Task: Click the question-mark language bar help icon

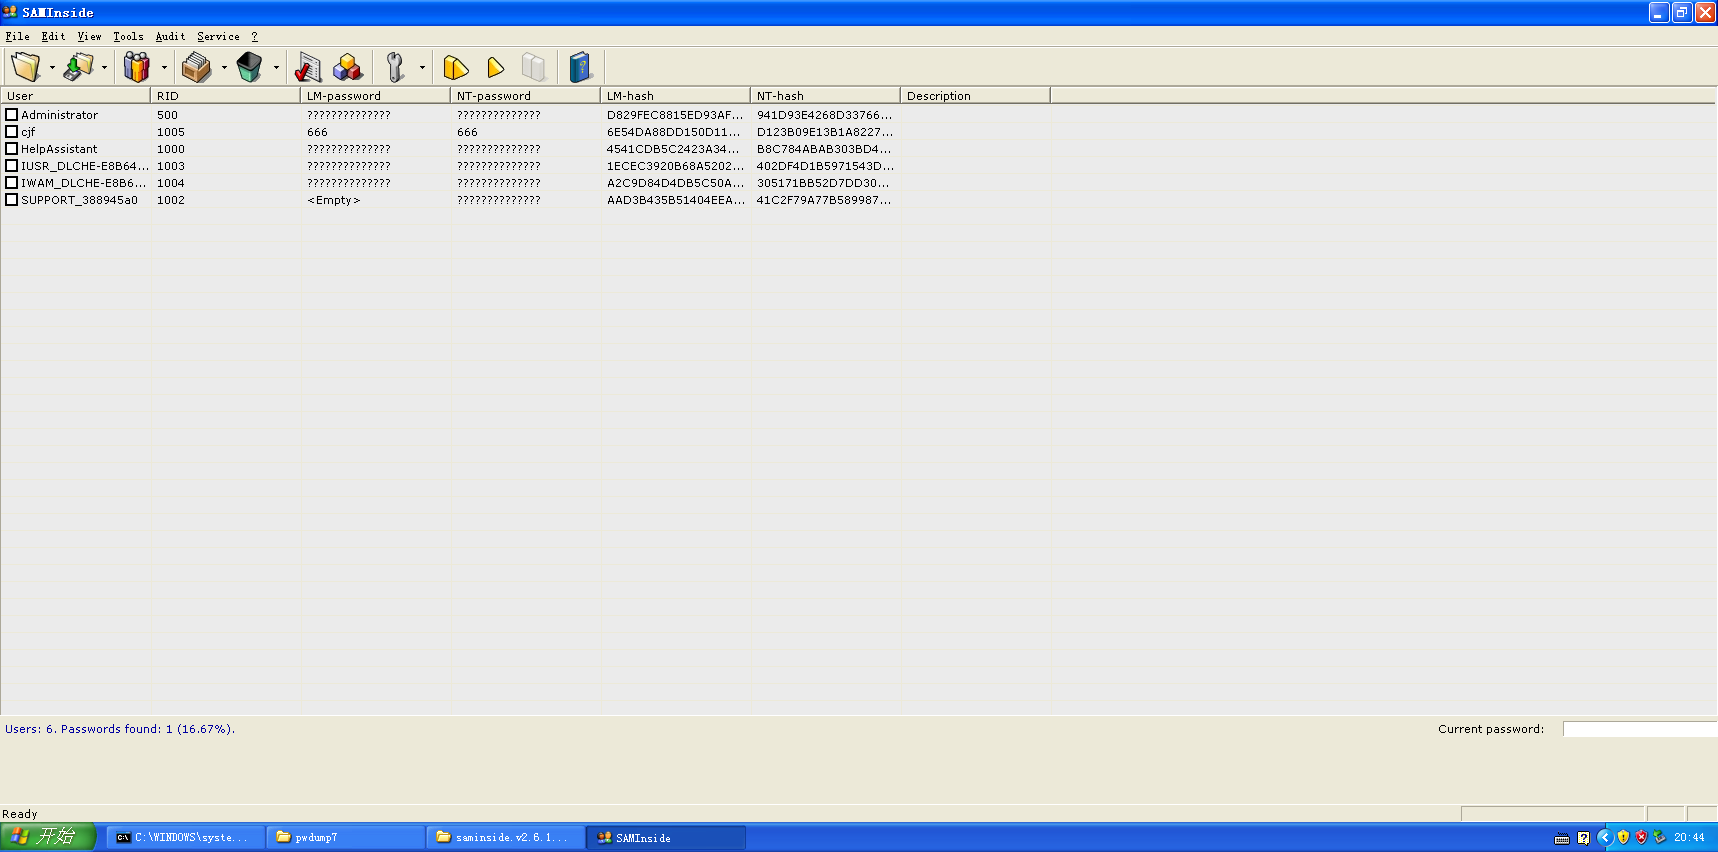Action: [1583, 838]
